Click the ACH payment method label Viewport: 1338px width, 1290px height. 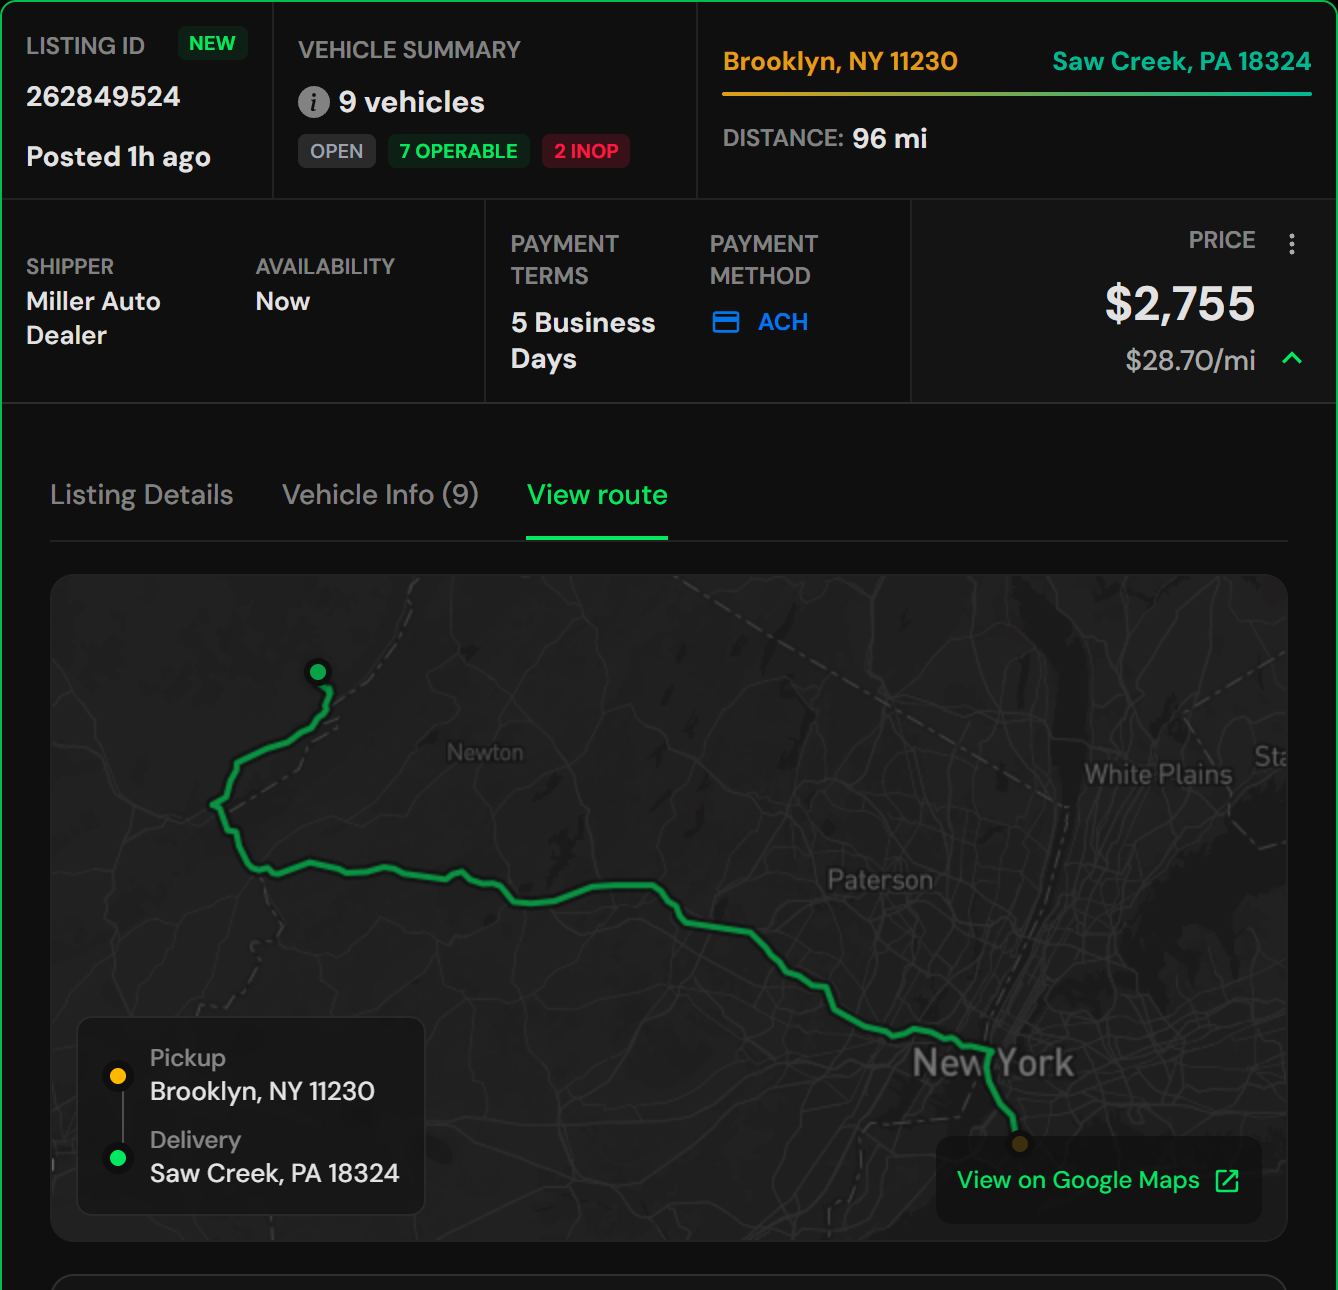[x=783, y=322]
